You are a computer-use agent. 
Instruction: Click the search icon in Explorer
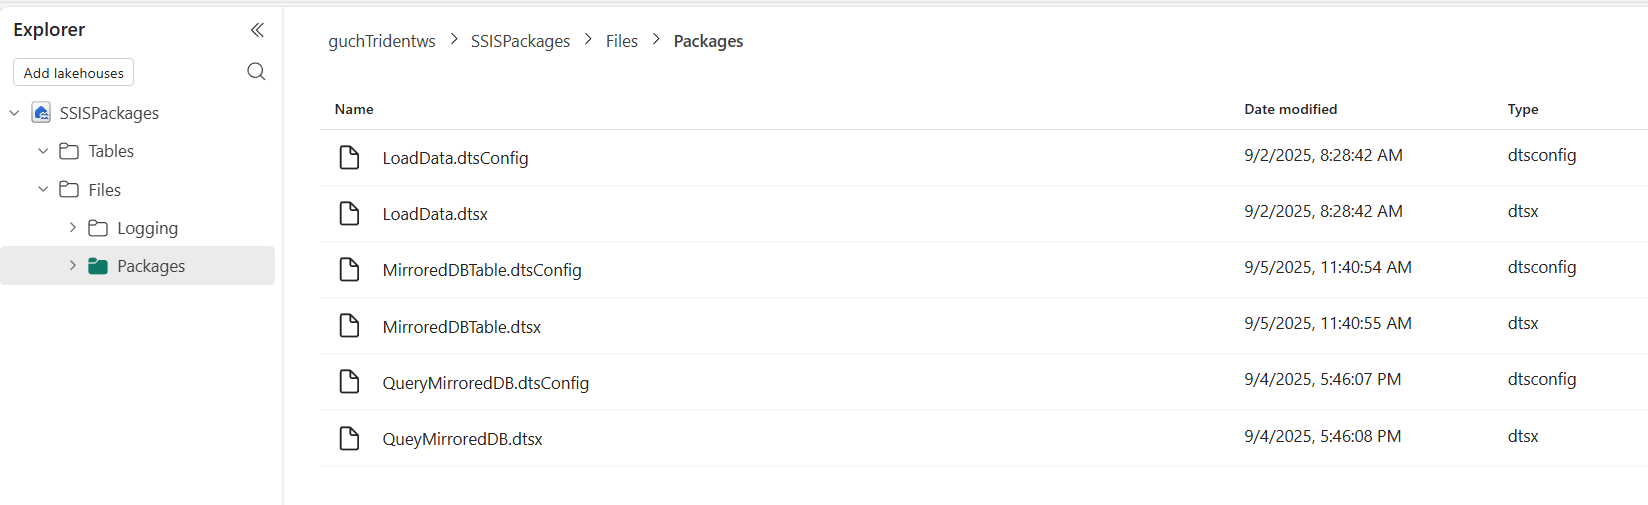tap(256, 71)
